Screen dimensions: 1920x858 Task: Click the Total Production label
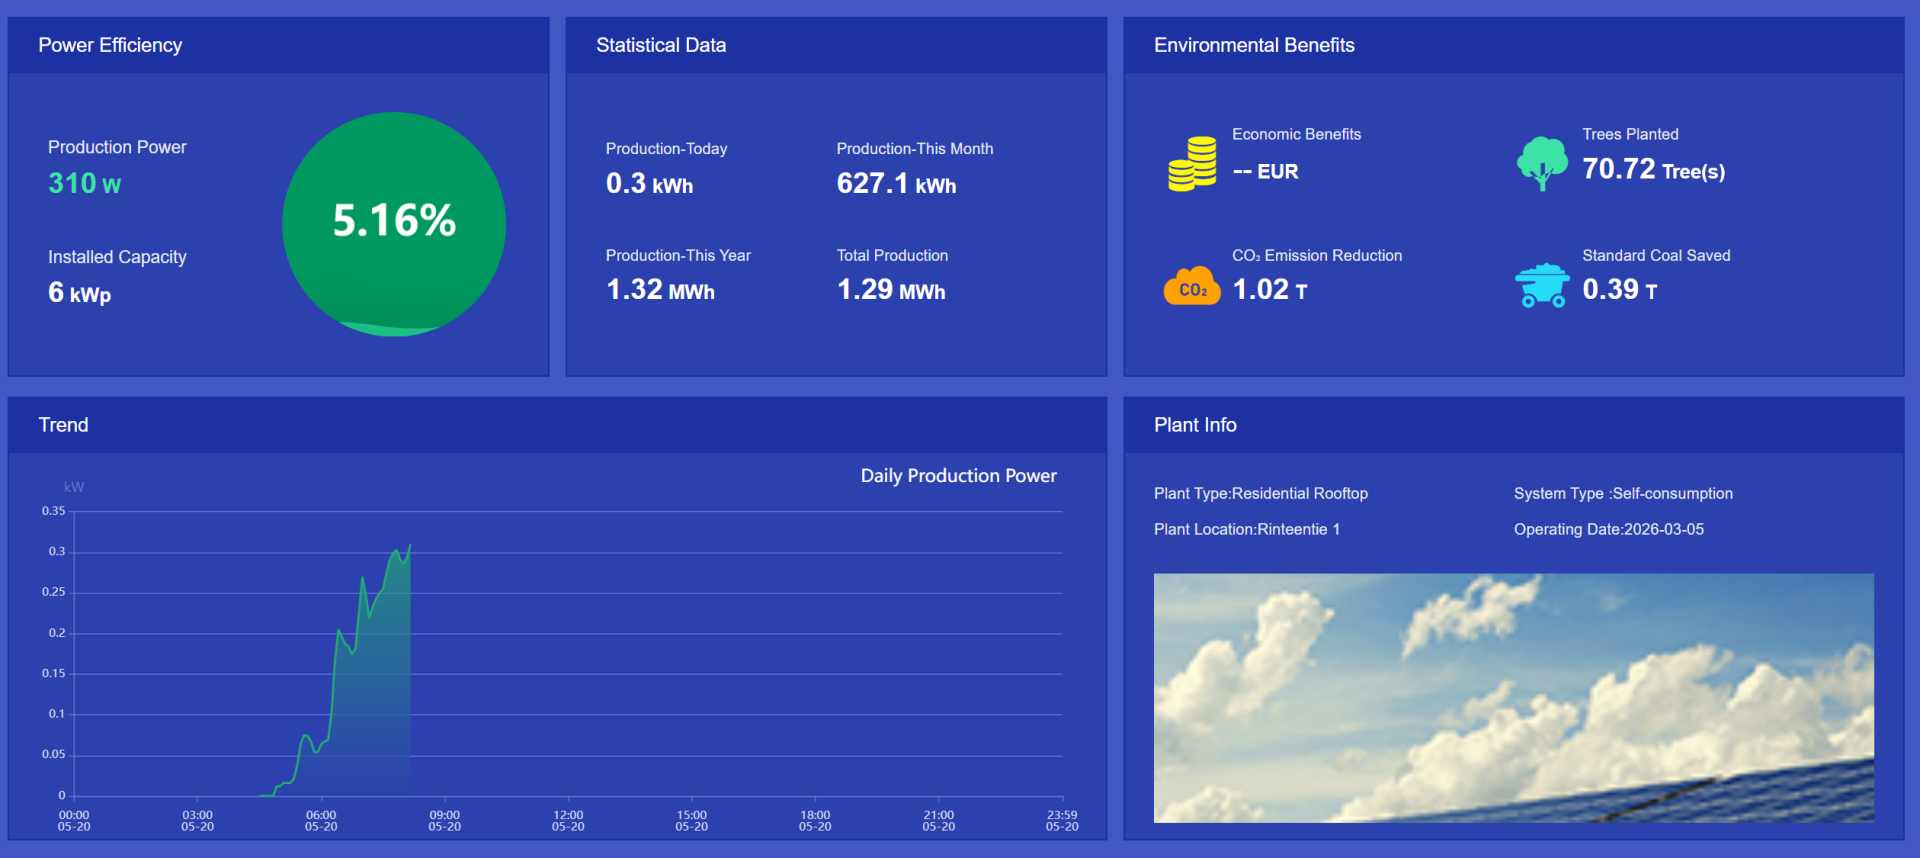tap(892, 255)
